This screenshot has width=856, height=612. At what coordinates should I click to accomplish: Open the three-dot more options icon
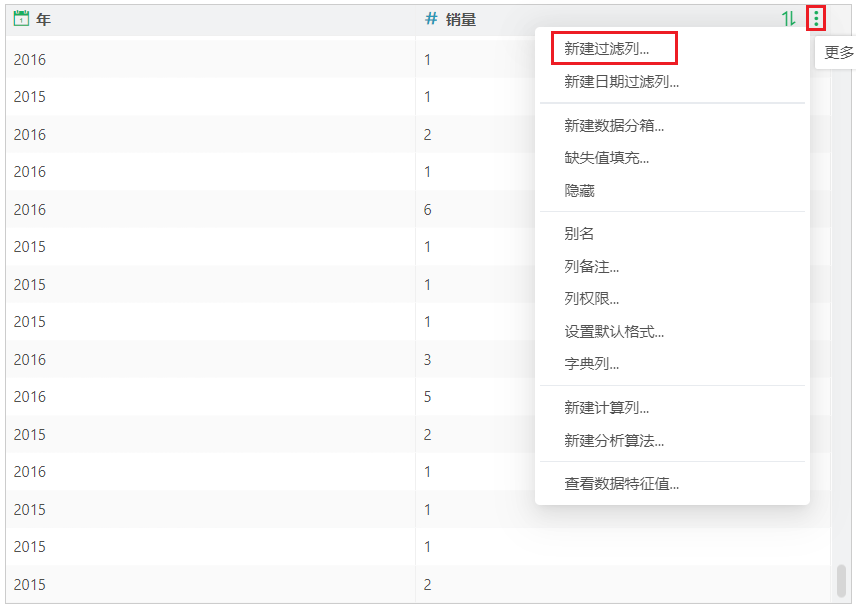click(816, 18)
